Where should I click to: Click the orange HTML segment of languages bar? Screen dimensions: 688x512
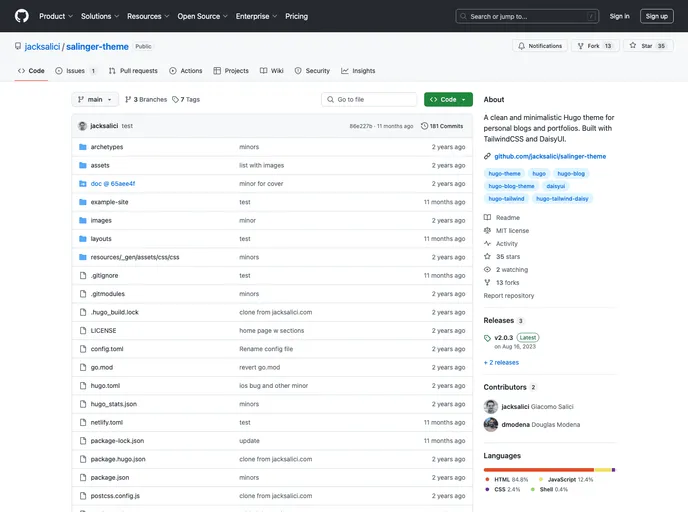[539, 470]
